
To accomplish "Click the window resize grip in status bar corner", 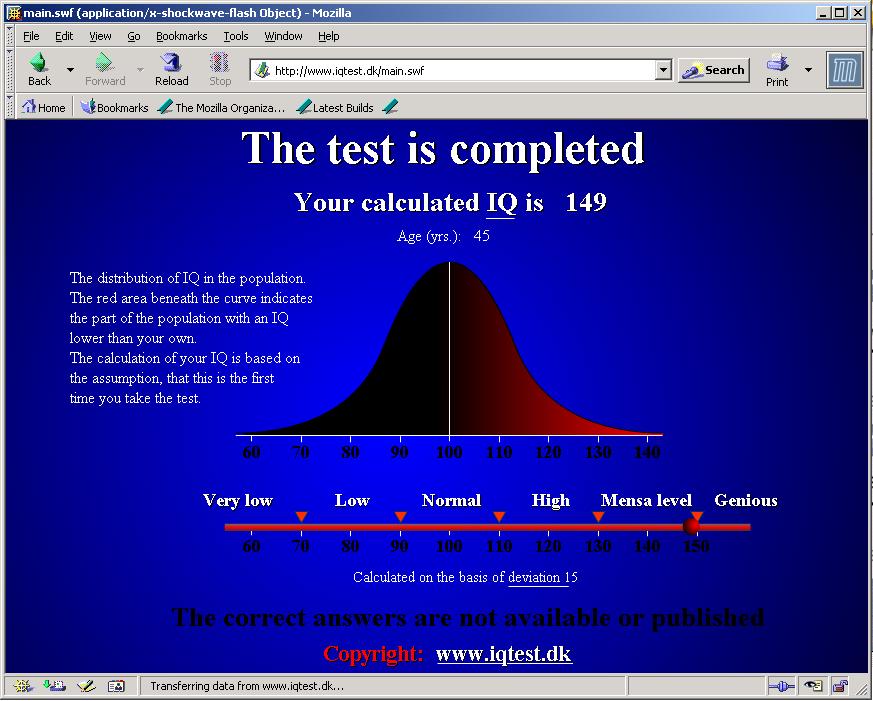I will click(860, 687).
